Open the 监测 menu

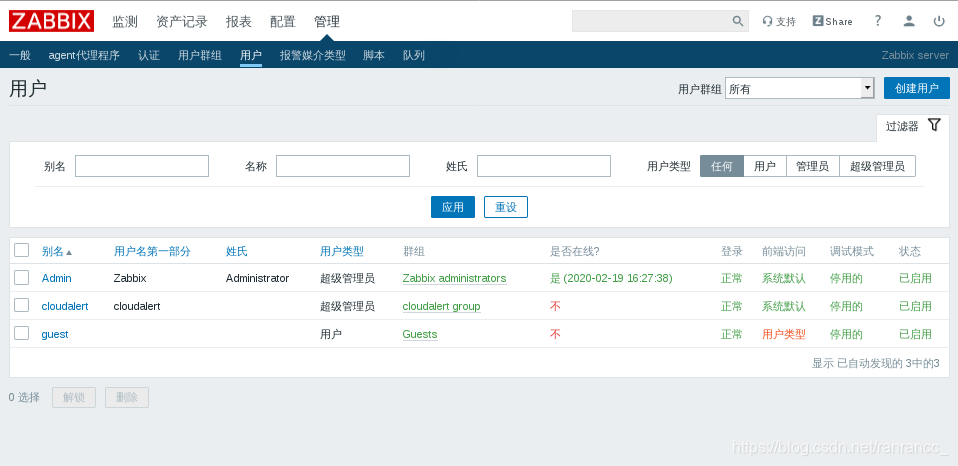pos(125,22)
